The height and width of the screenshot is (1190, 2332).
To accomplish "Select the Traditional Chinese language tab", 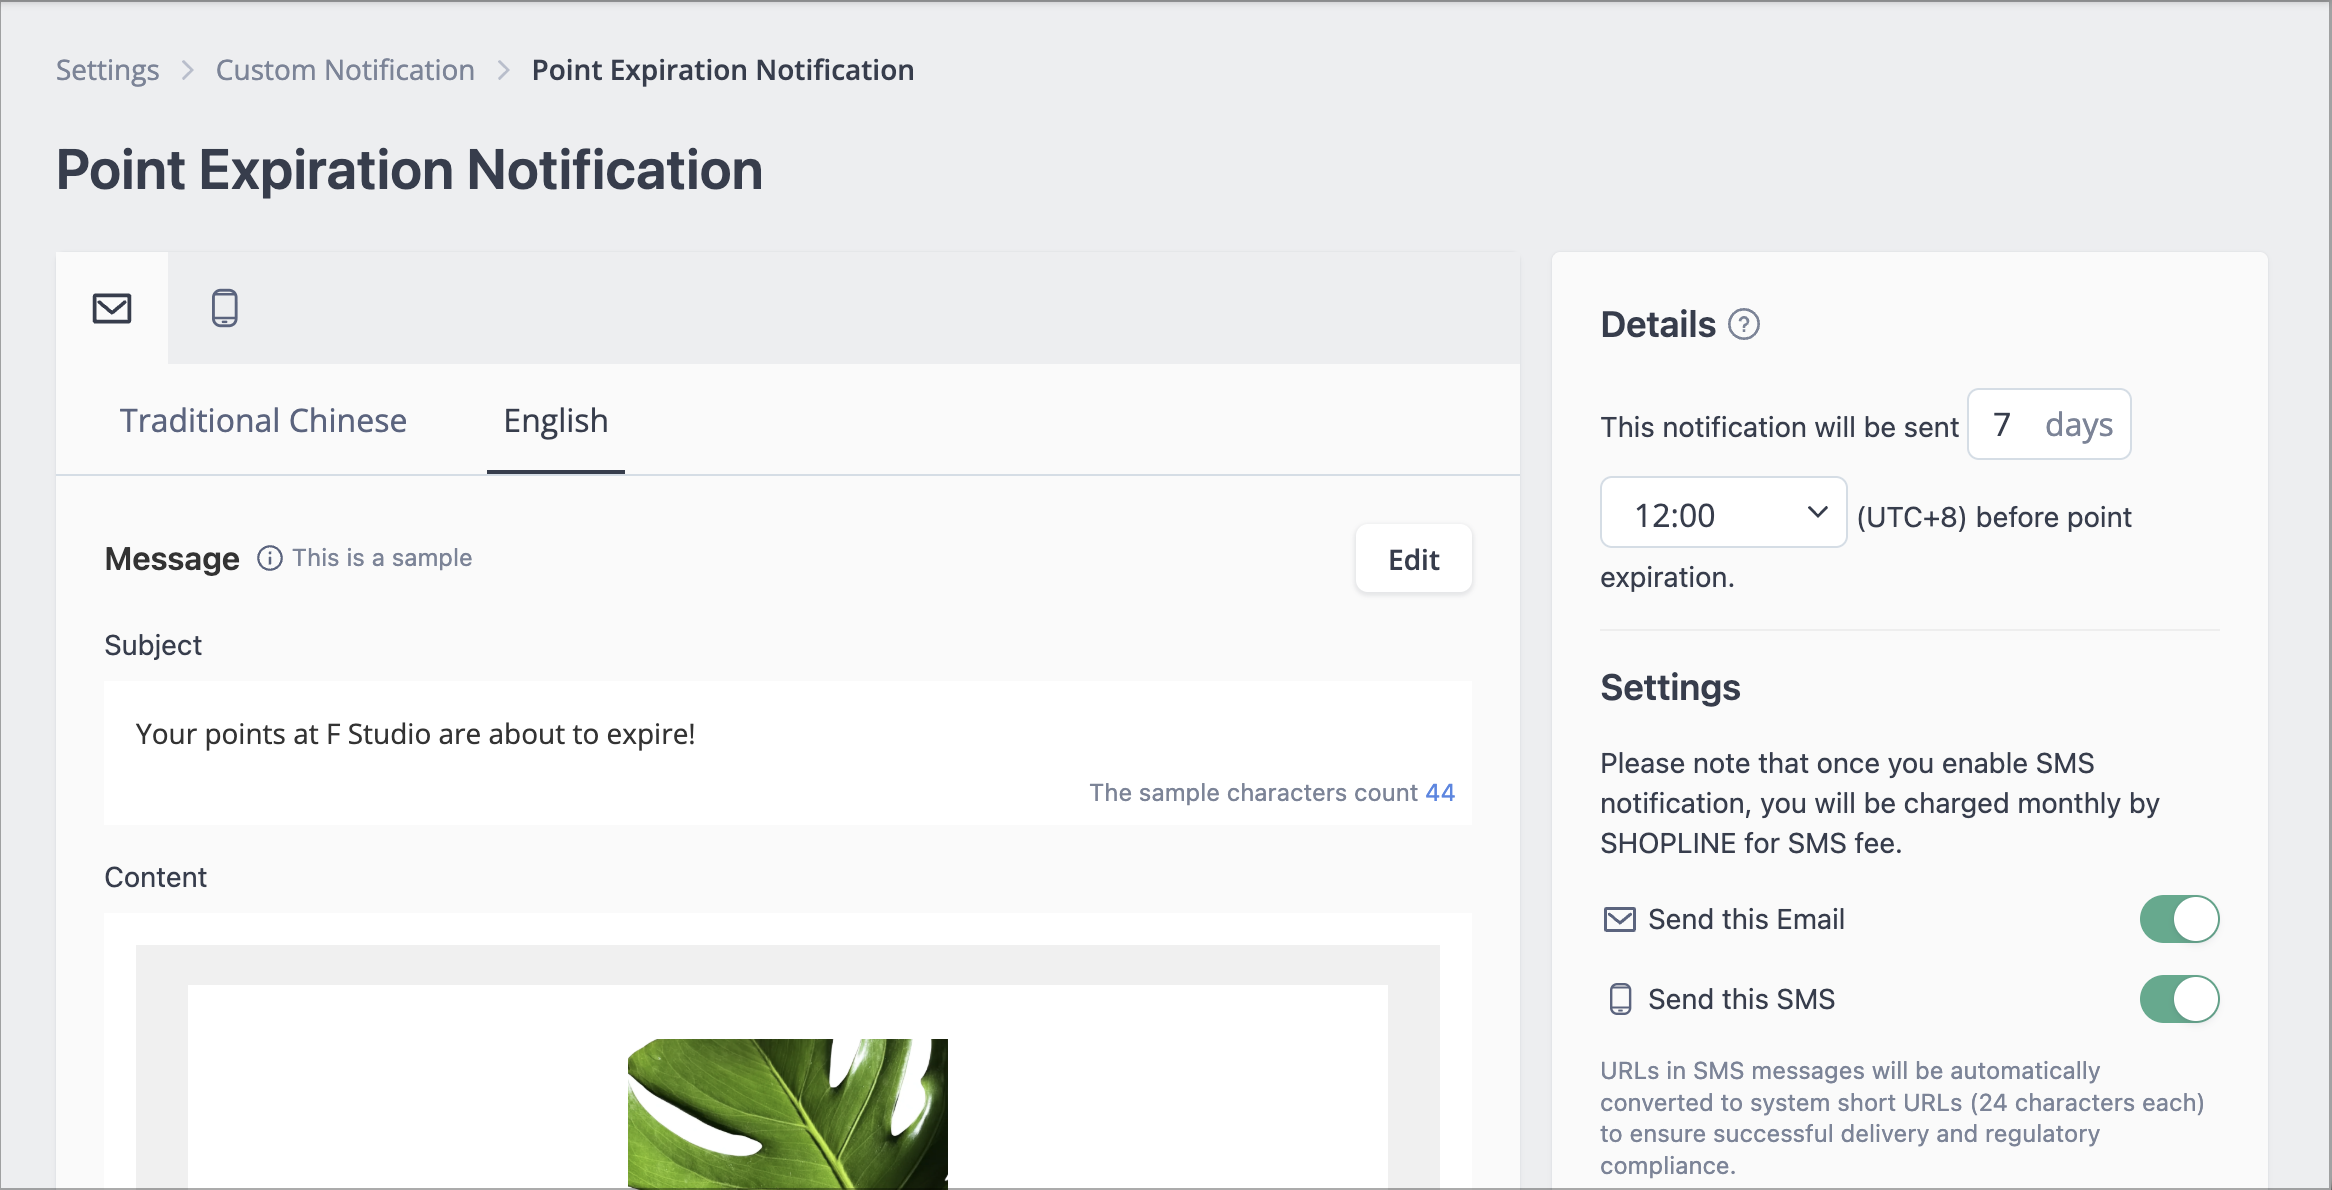I will point(263,421).
